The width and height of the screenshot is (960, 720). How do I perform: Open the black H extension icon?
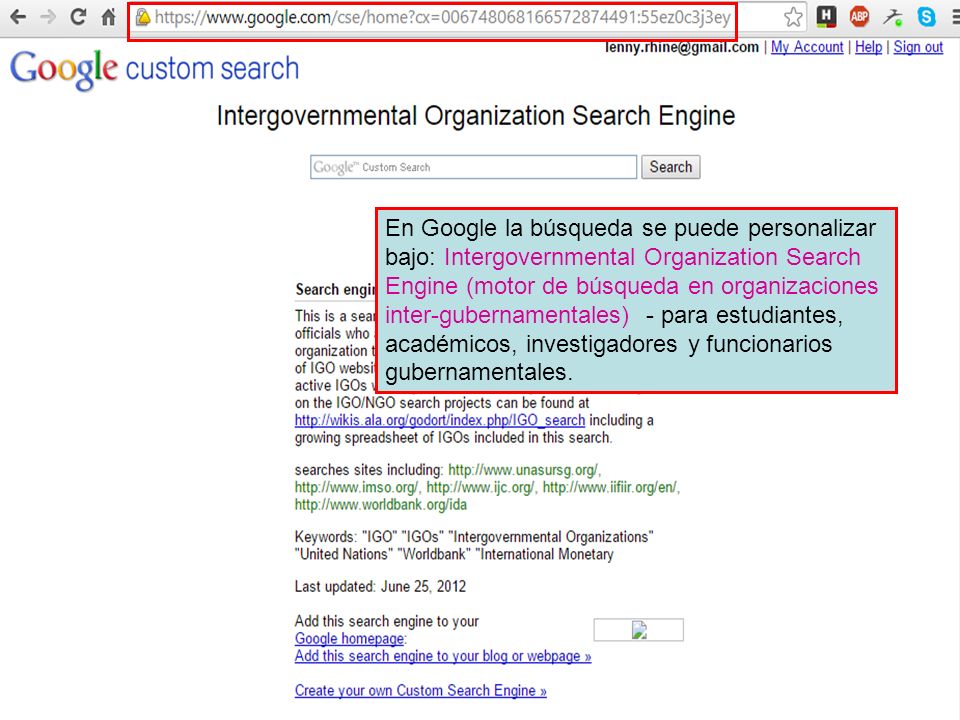827,17
